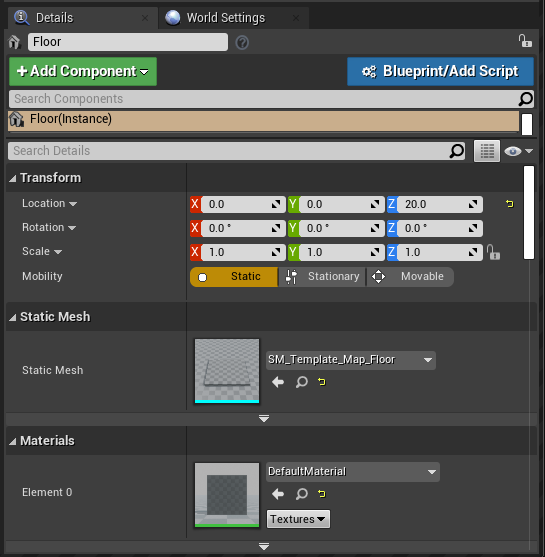
Task: Use selected asset arrow for Element 0 material
Action: (x=278, y=494)
